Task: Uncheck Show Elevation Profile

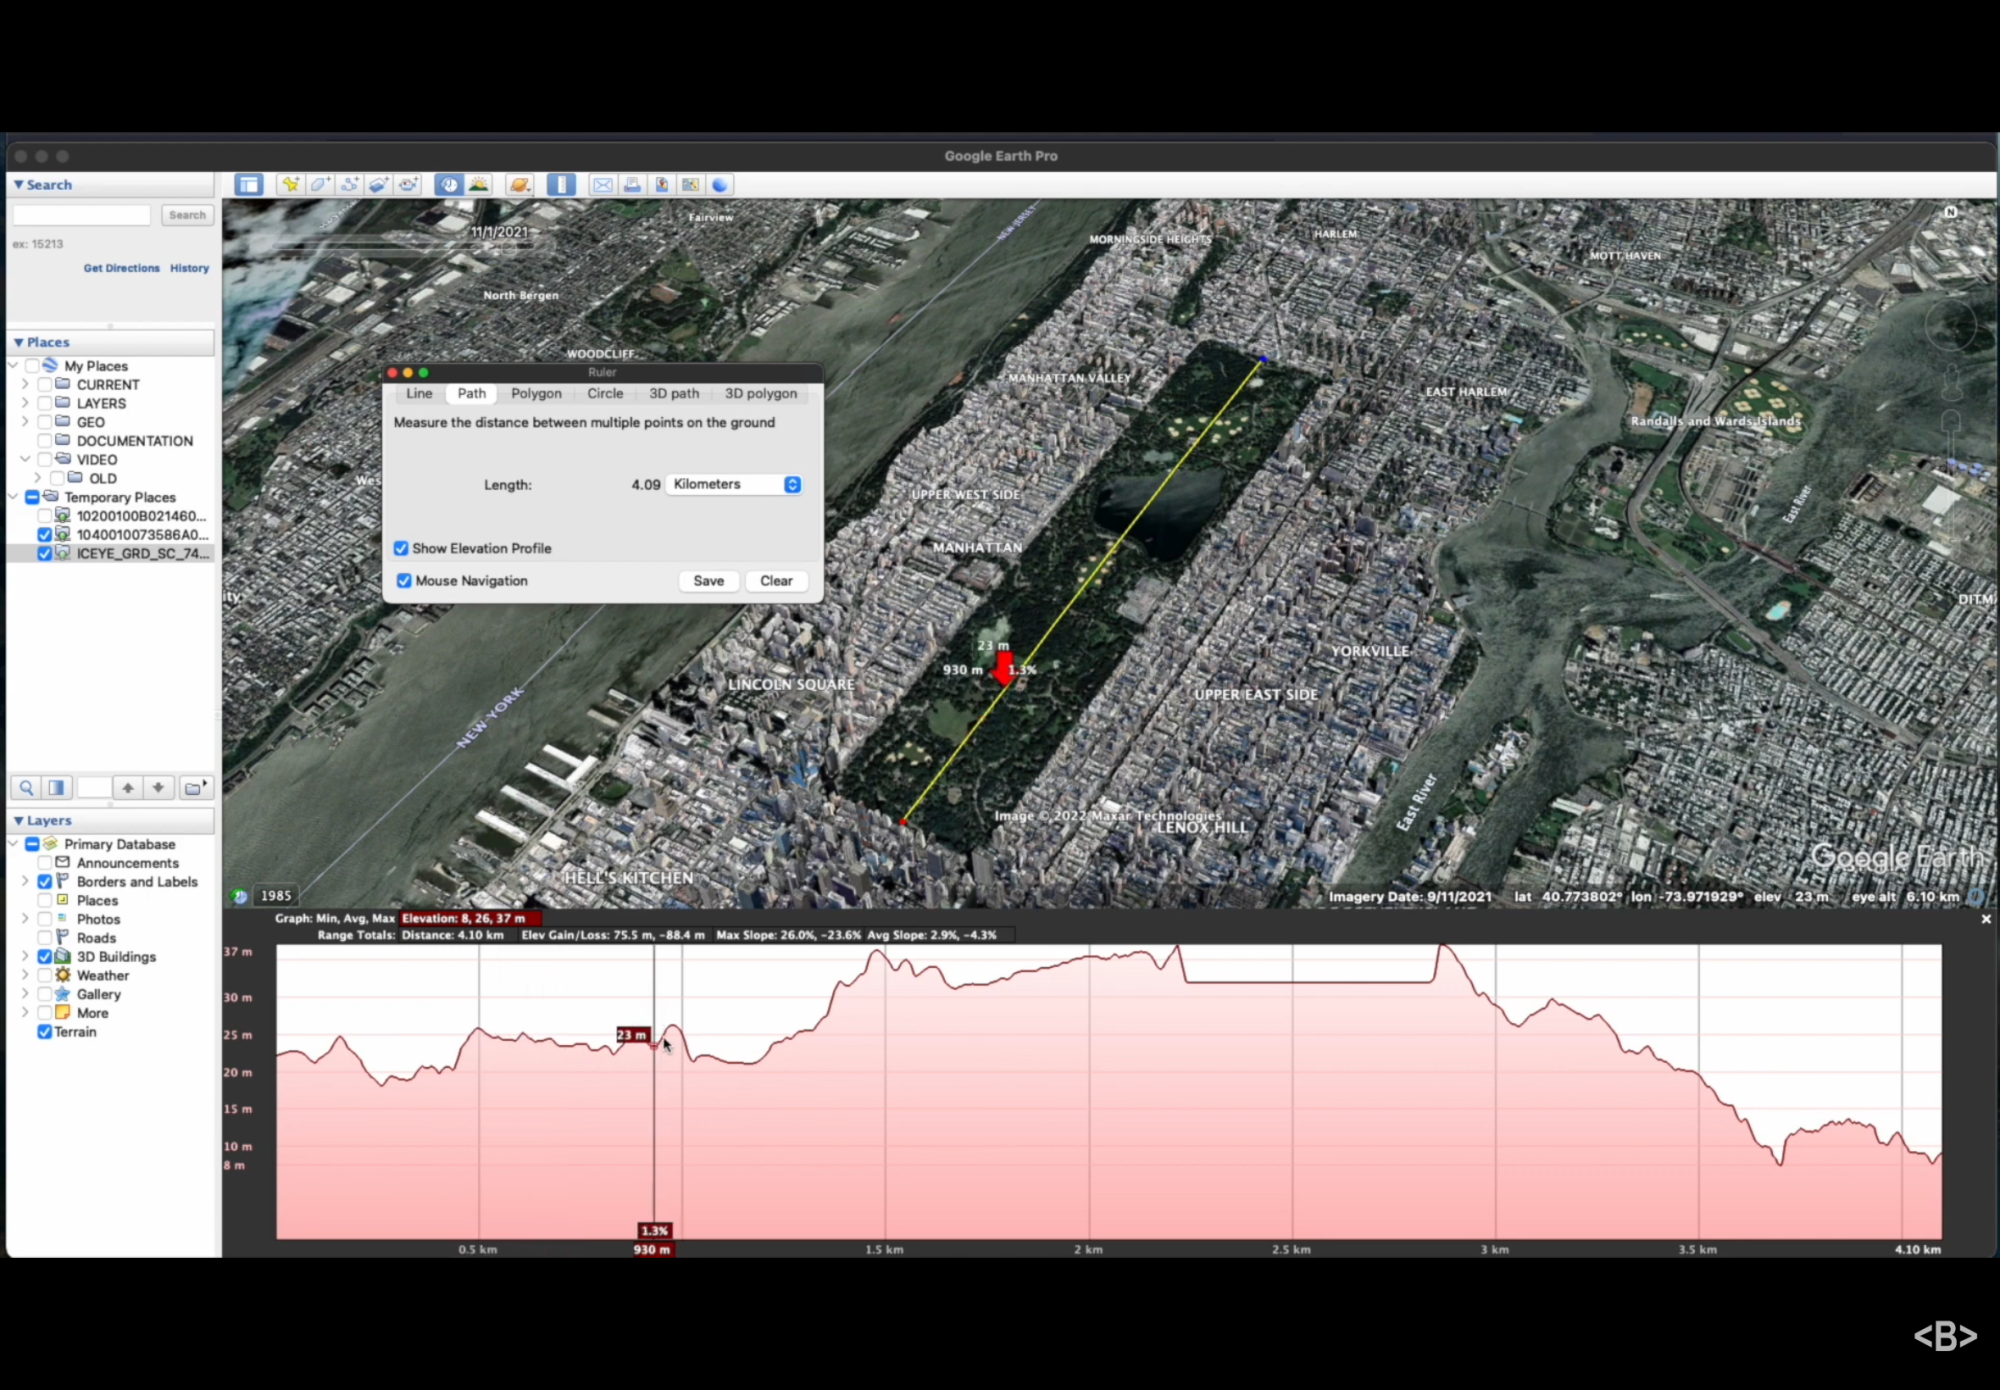Action: pos(401,548)
